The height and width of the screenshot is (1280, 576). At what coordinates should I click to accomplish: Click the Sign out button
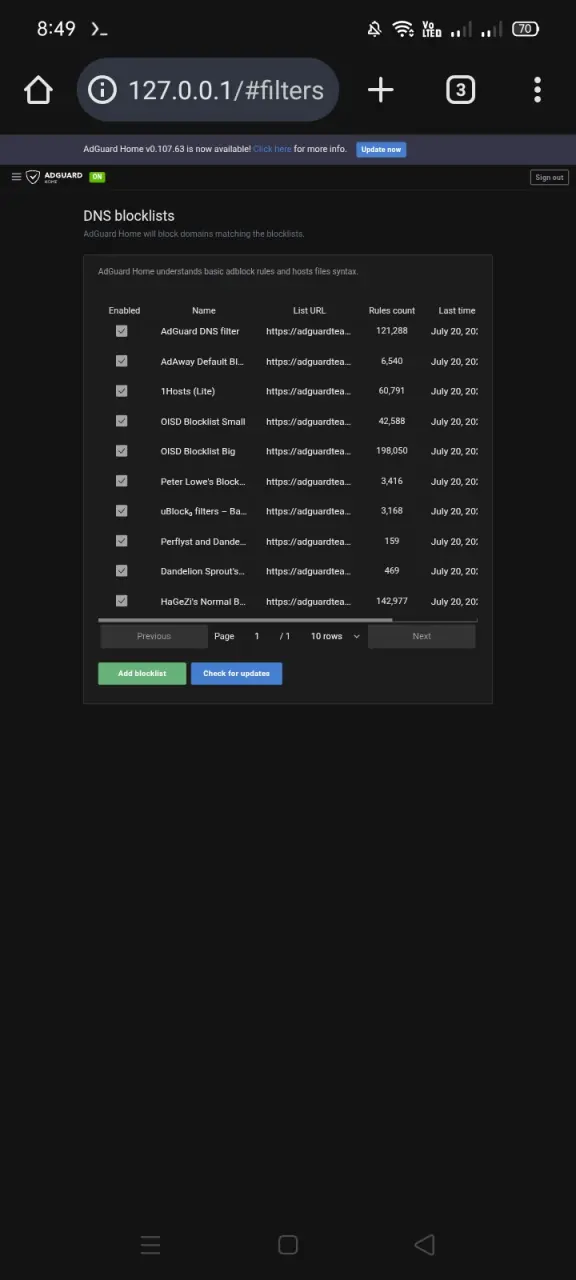tap(549, 177)
